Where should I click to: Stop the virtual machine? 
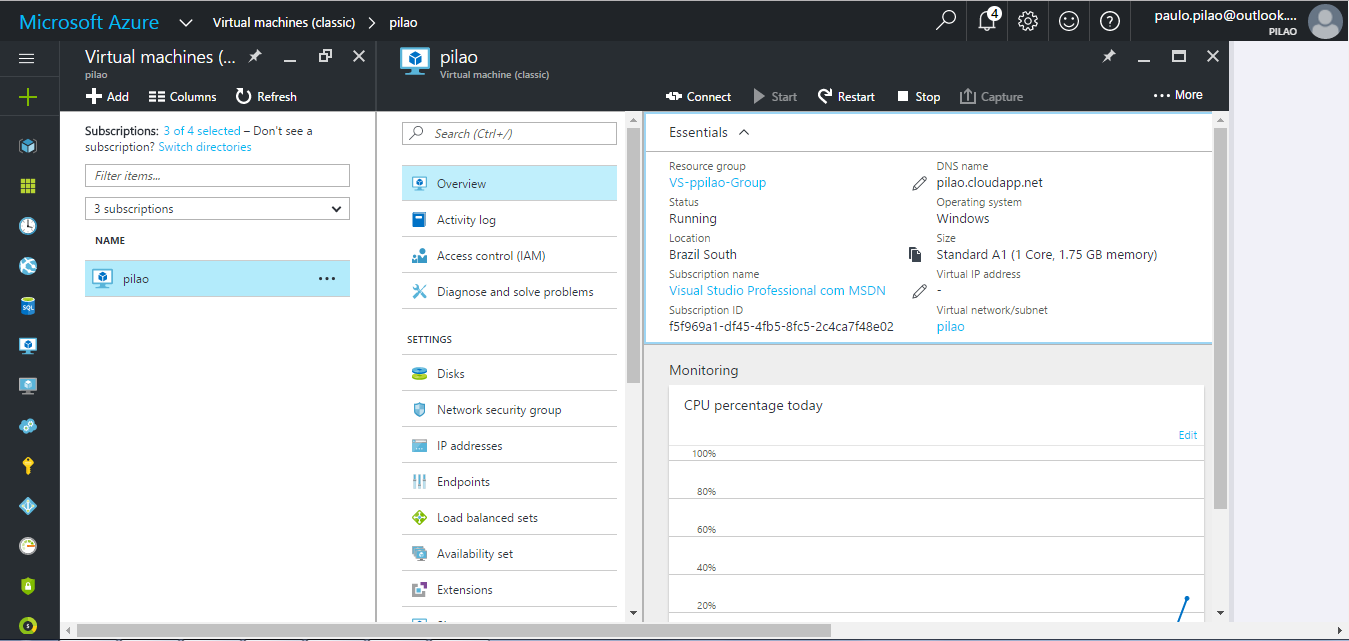pyautogui.click(x=918, y=97)
